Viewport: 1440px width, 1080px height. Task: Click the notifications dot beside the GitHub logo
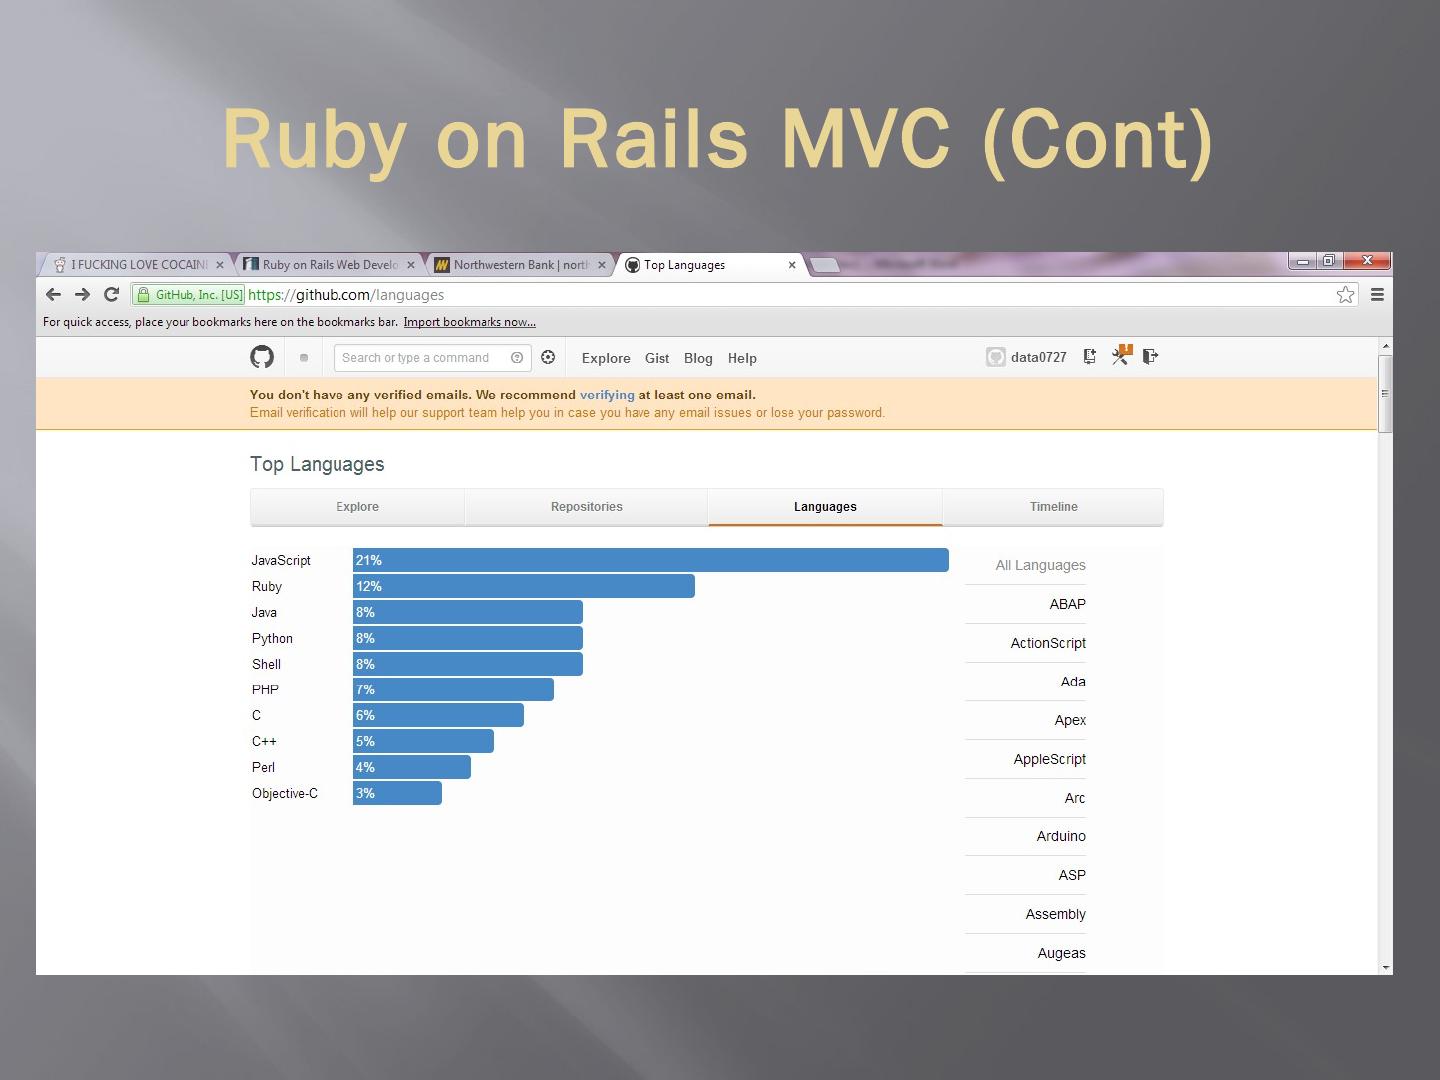pyautogui.click(x=304, y=358)
